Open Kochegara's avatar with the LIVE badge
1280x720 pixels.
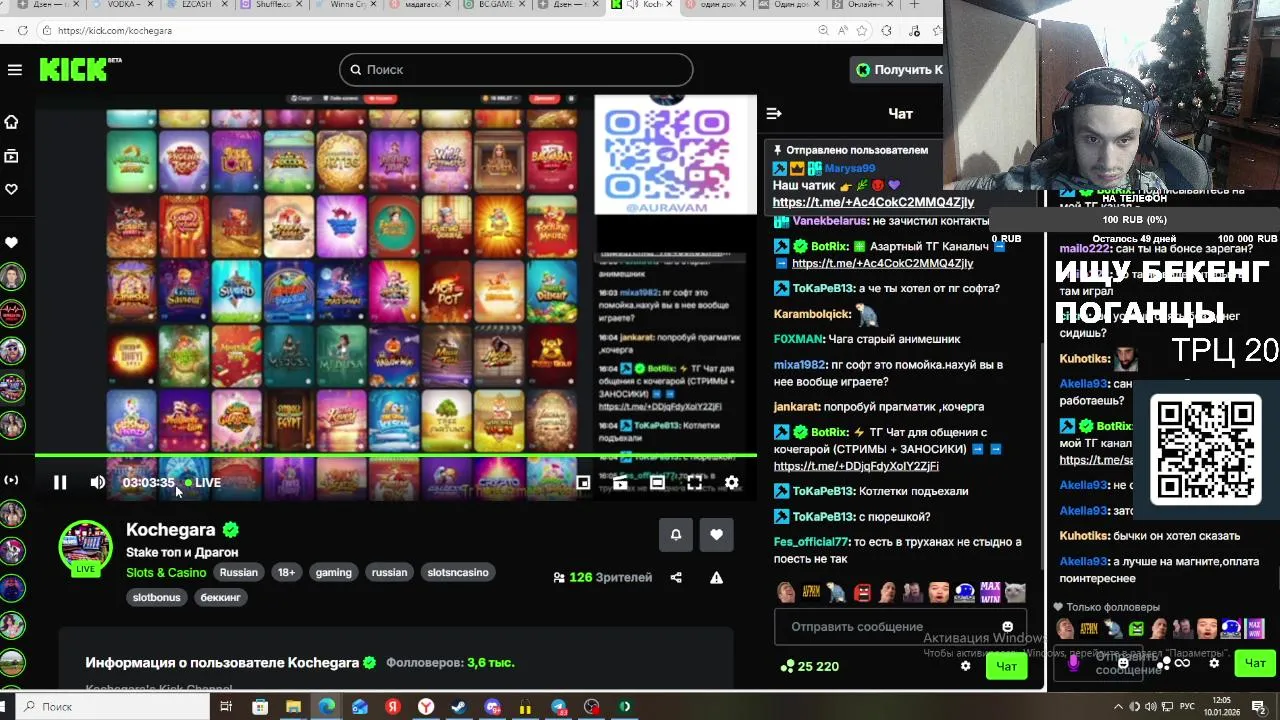point(86,548)
